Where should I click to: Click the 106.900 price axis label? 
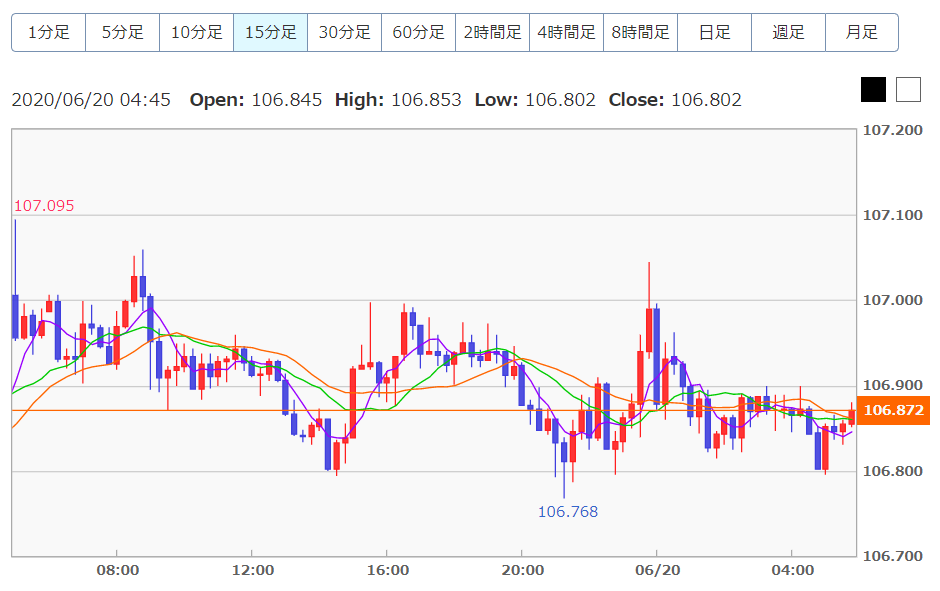[x=893, y=385]
